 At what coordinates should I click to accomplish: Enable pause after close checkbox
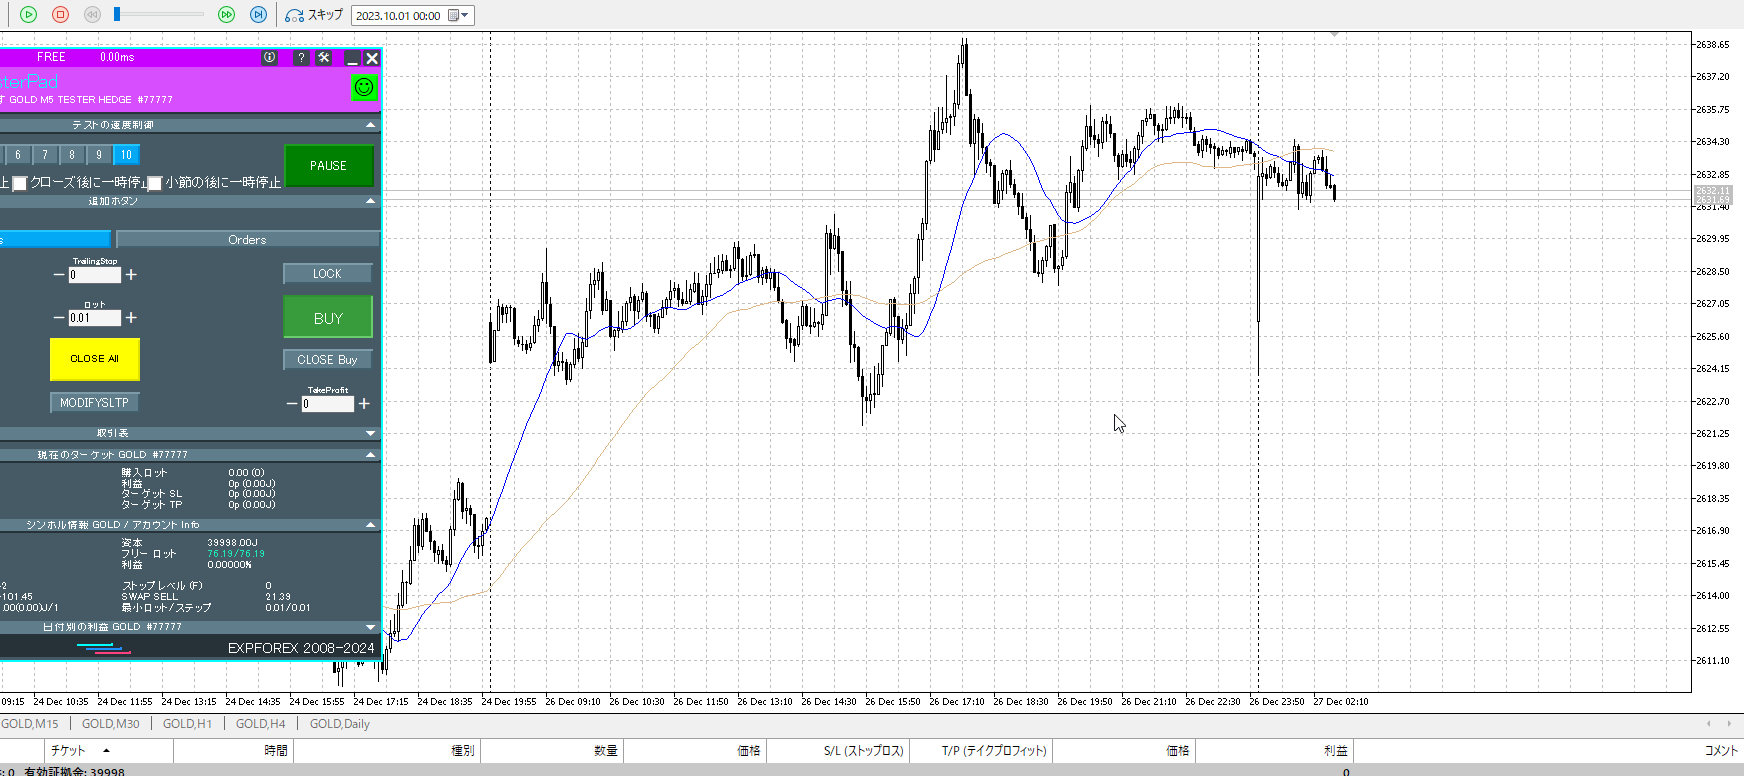pos(19,183)
